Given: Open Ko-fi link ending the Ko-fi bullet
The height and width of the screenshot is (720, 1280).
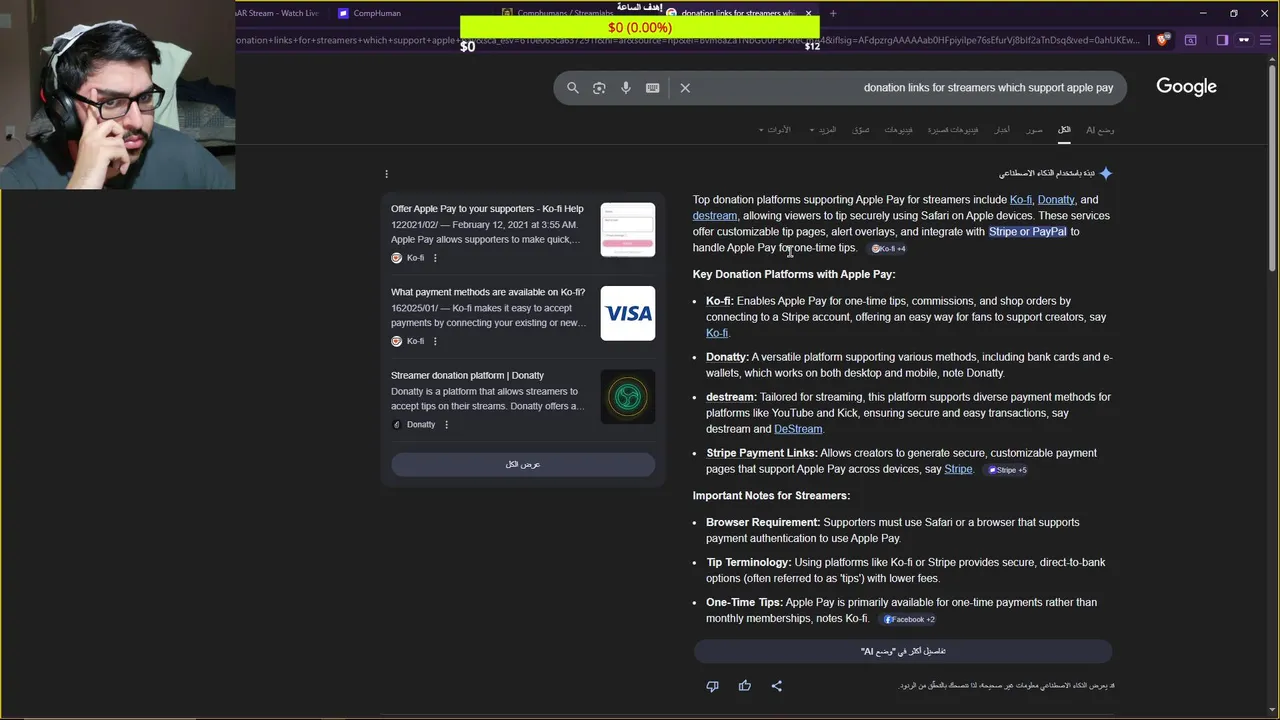Looking at the screenshot, I should (x=717, y=333).
